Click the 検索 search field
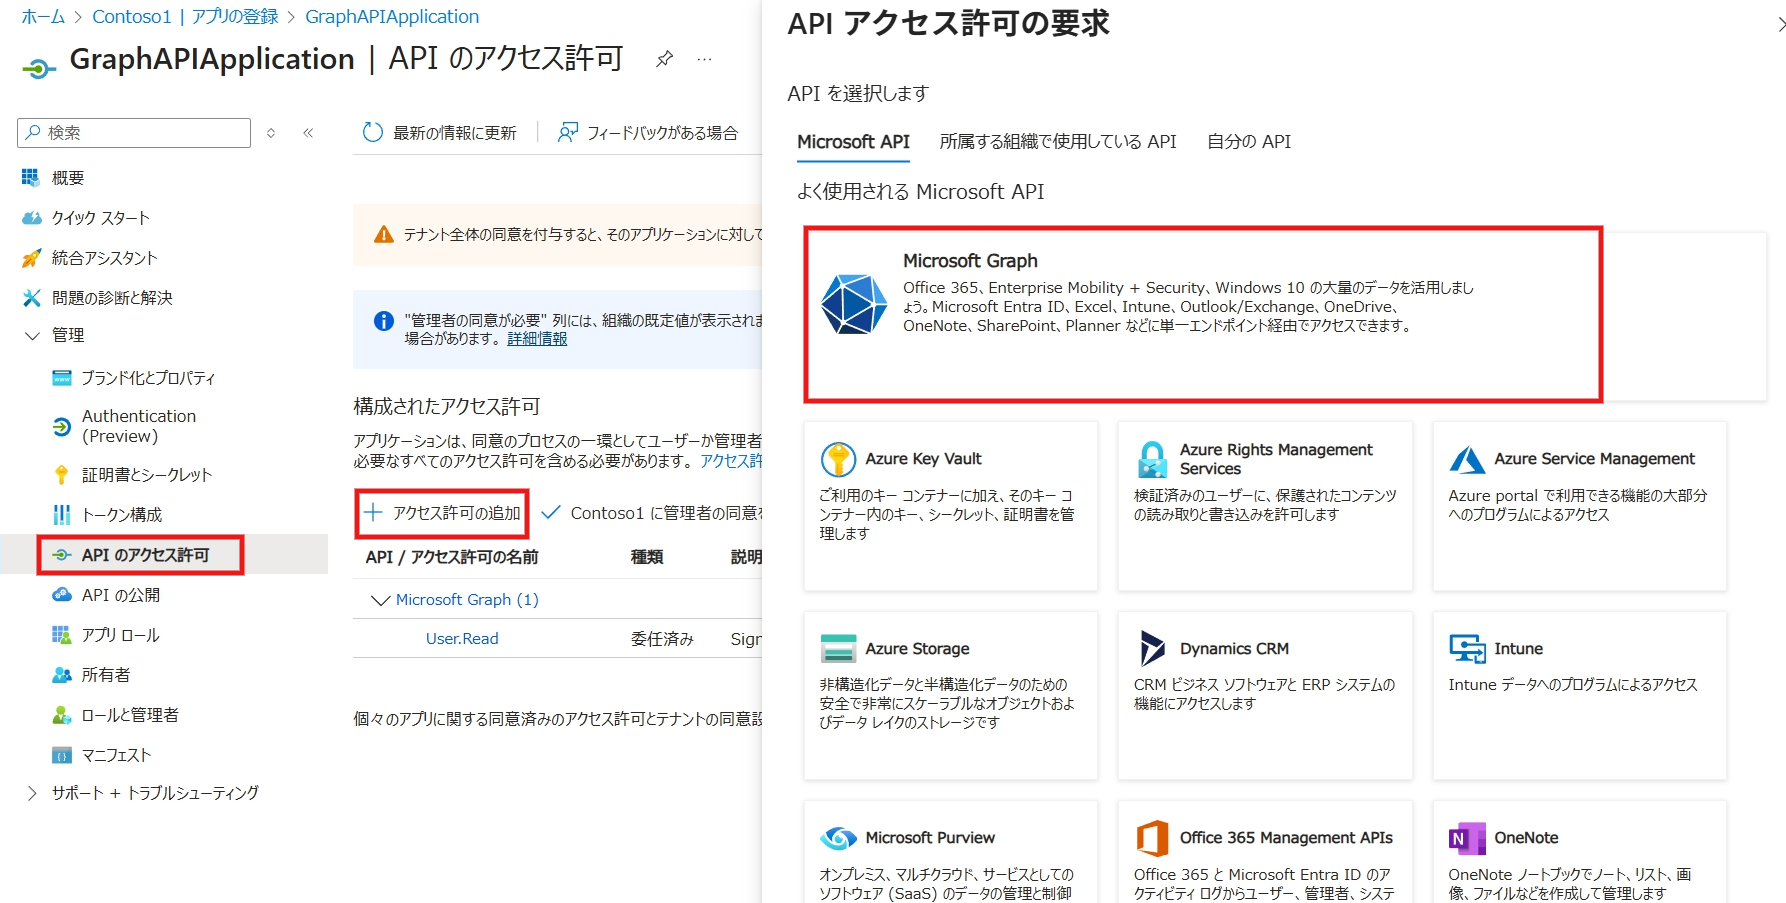 (133, 132)
